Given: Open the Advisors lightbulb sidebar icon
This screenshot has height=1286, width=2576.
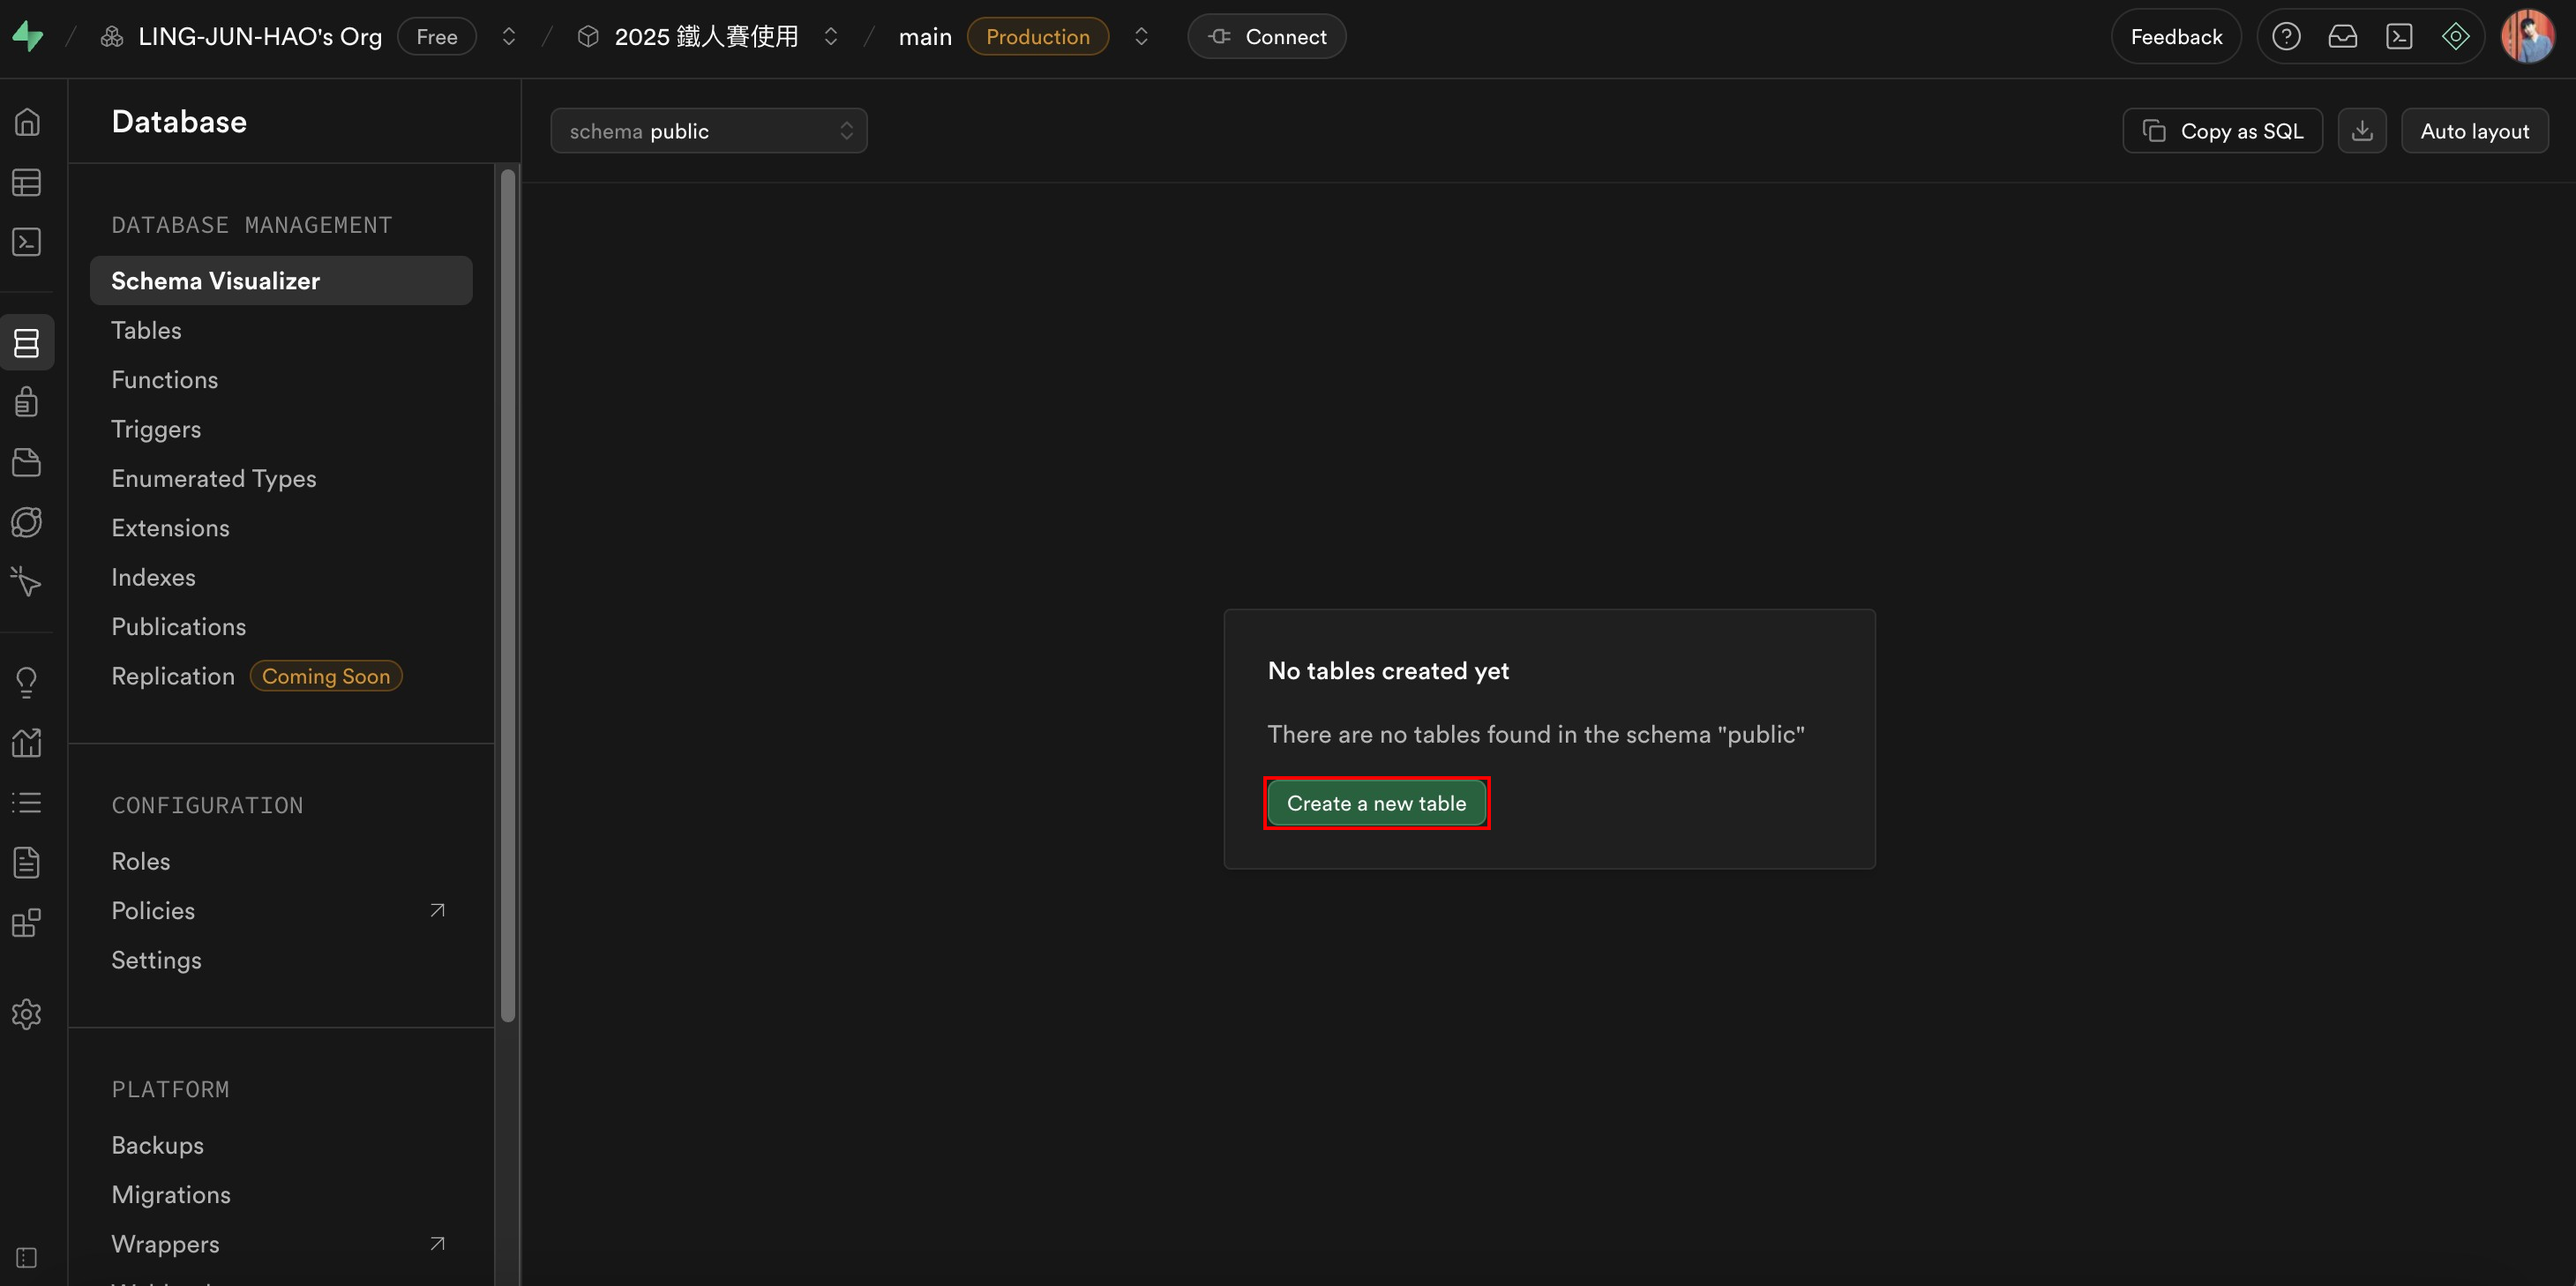Looking at the screenshot, I should (27, 682).
